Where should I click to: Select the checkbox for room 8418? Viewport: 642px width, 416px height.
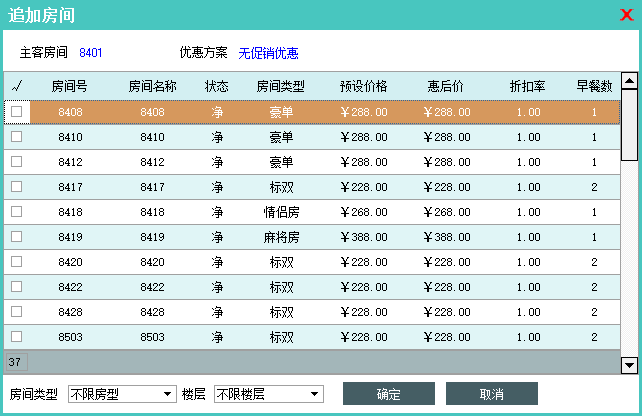tap(16, 211)
